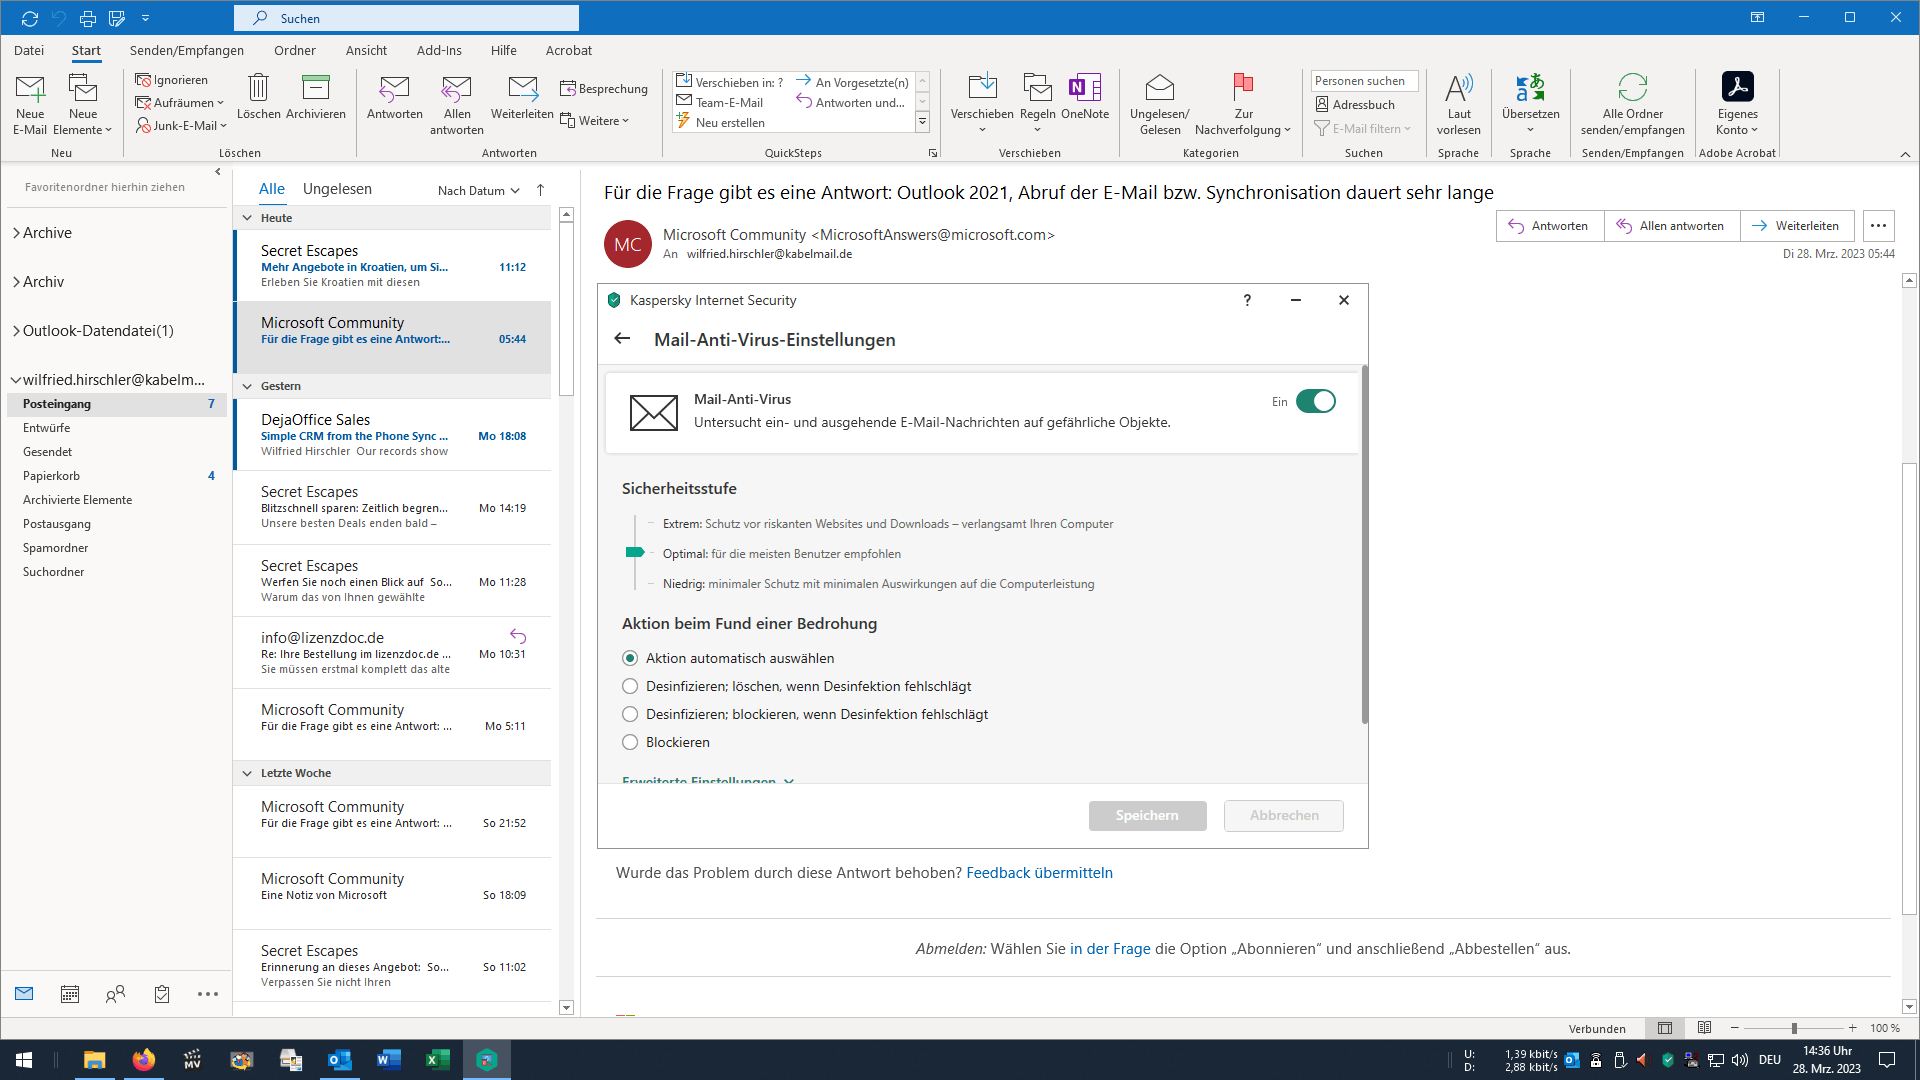
Task: Click the Verschieben move icon
Action: click(982, 88)
